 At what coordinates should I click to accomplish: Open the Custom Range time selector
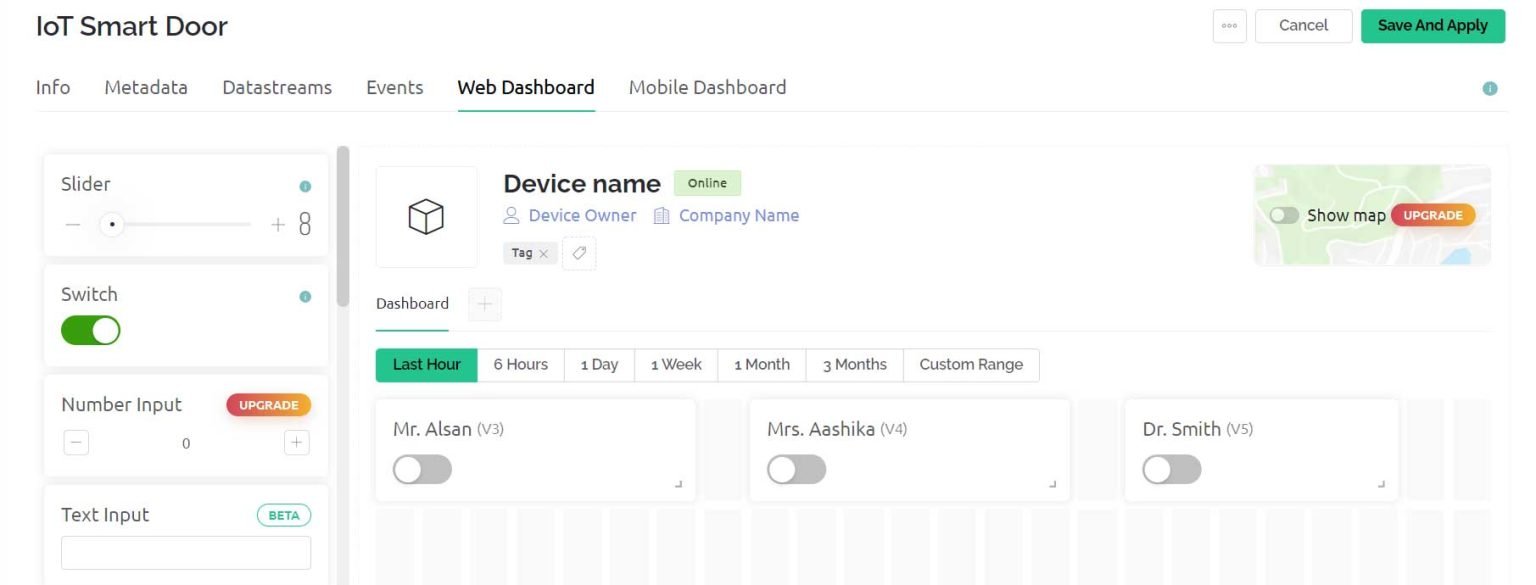click(x=970, y=365)
